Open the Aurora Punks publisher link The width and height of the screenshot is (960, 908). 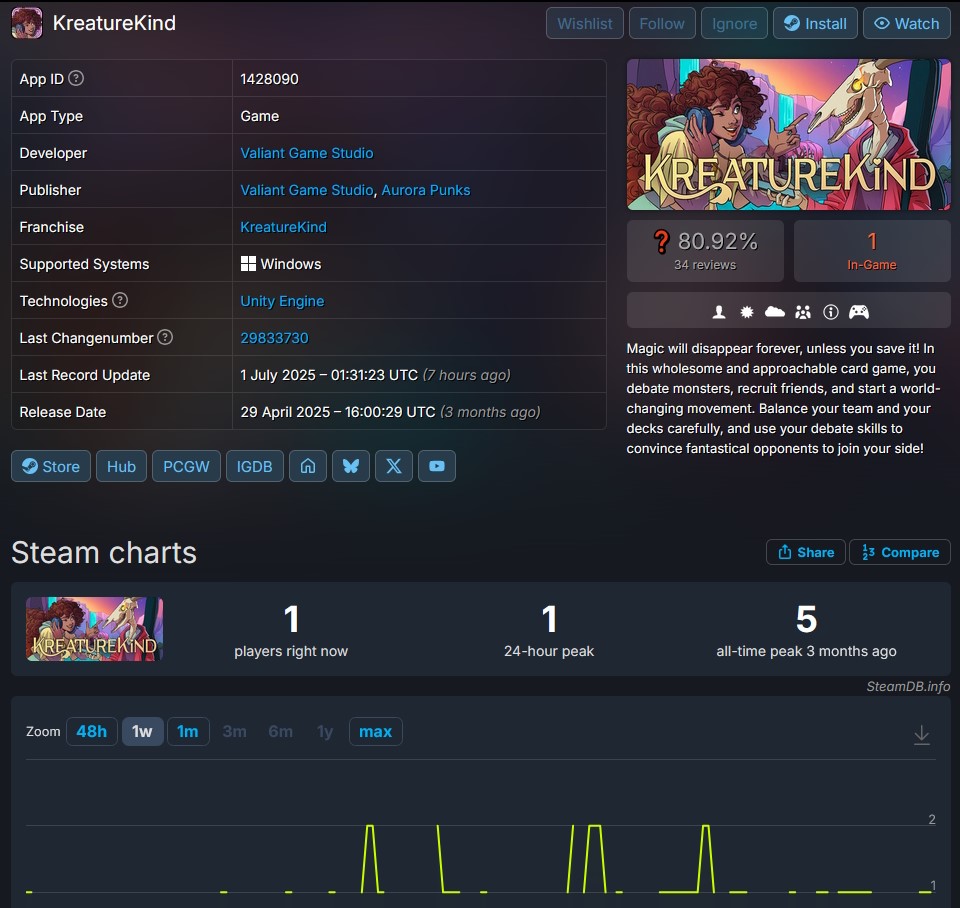(426, 190)
